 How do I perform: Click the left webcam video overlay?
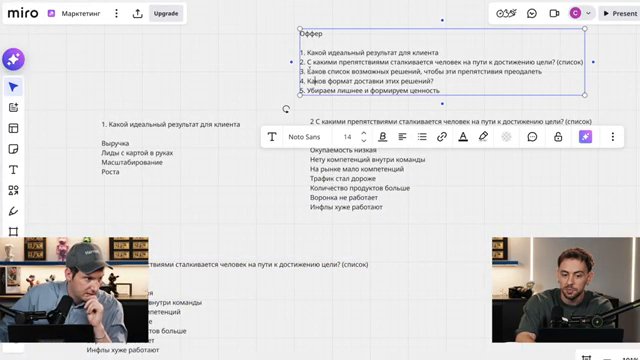(74, 290)
